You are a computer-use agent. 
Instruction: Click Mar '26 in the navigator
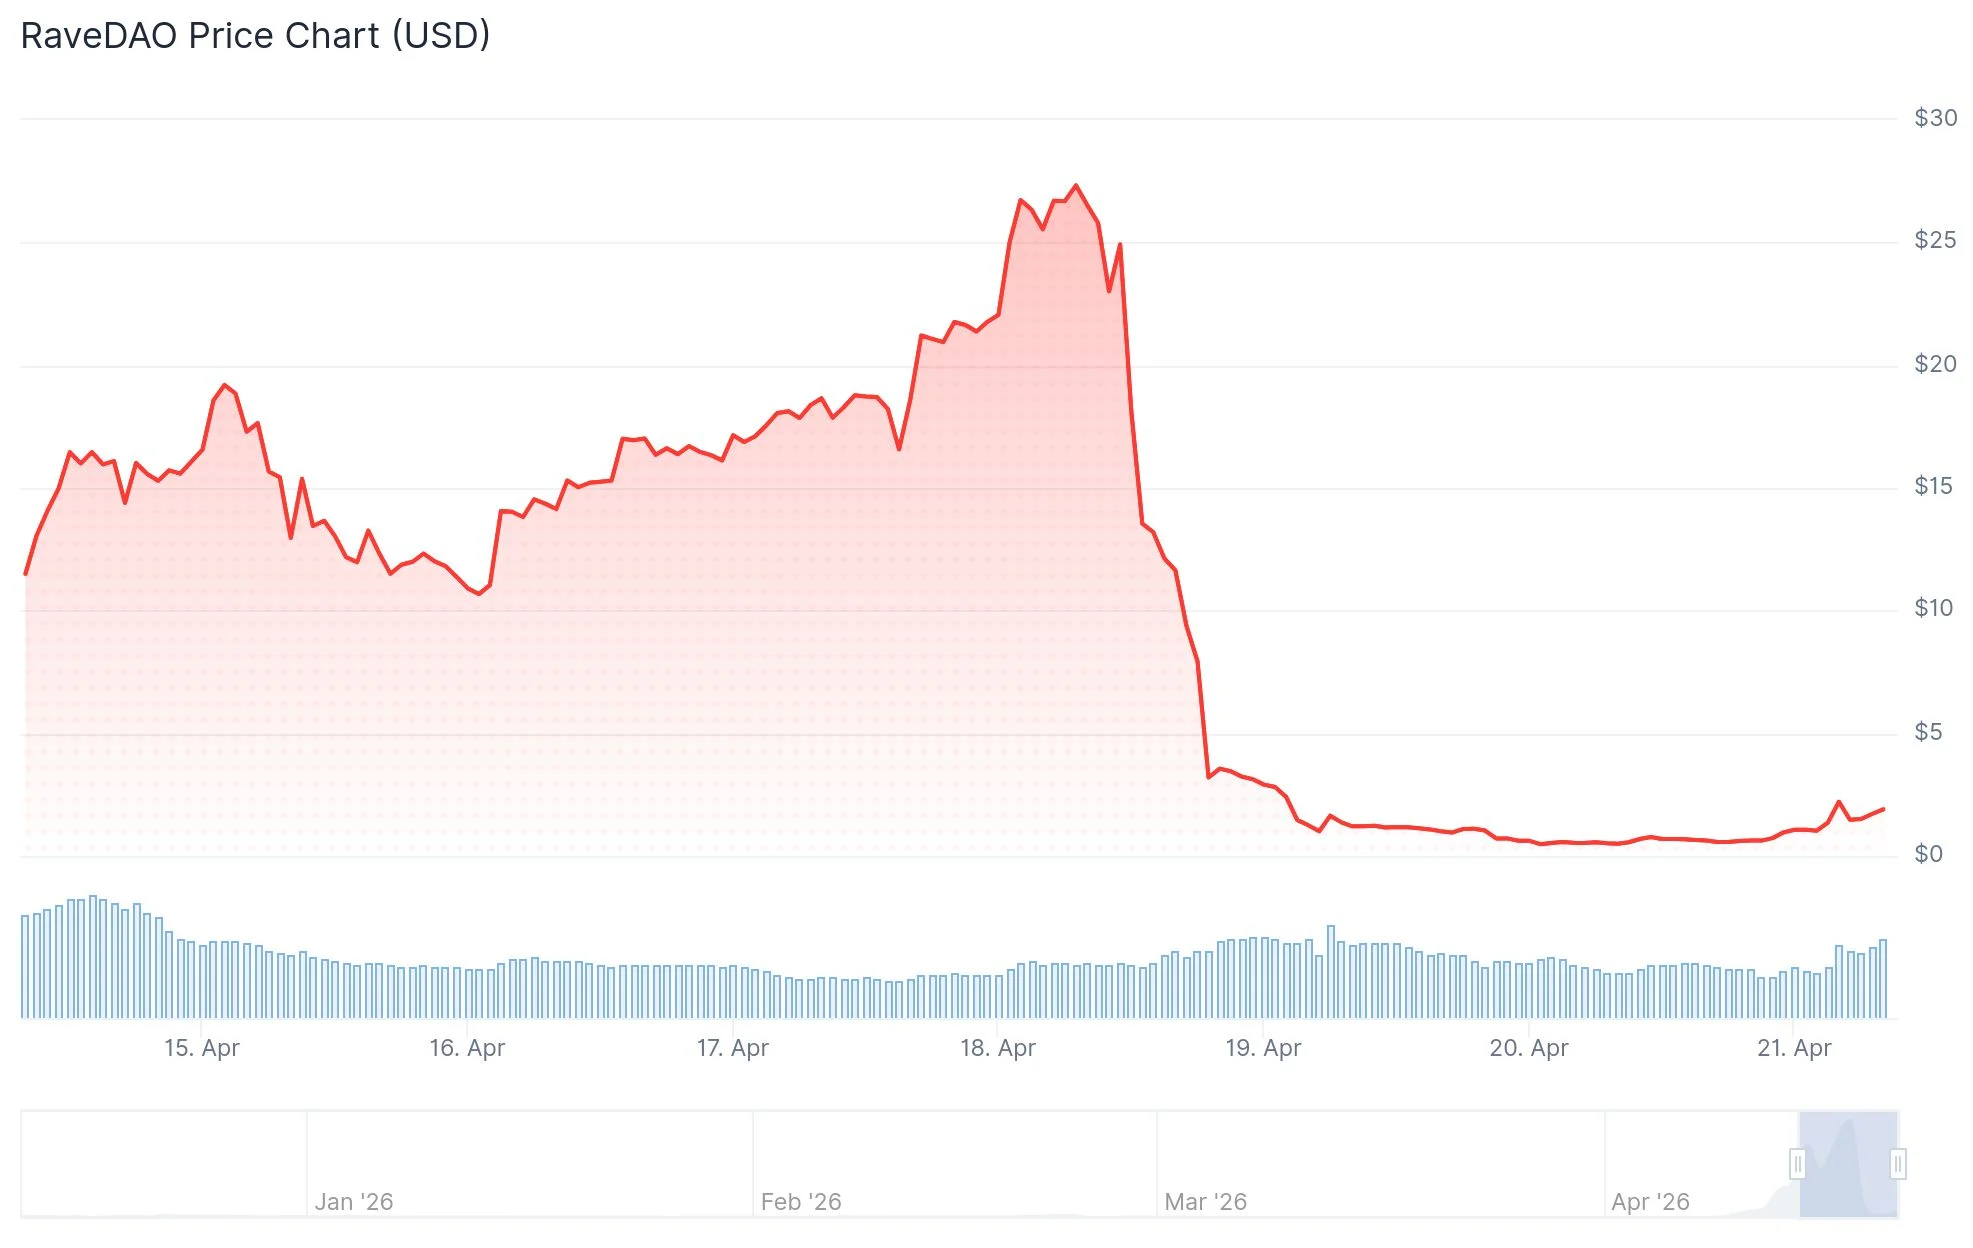click(x=1206, y=1202)
